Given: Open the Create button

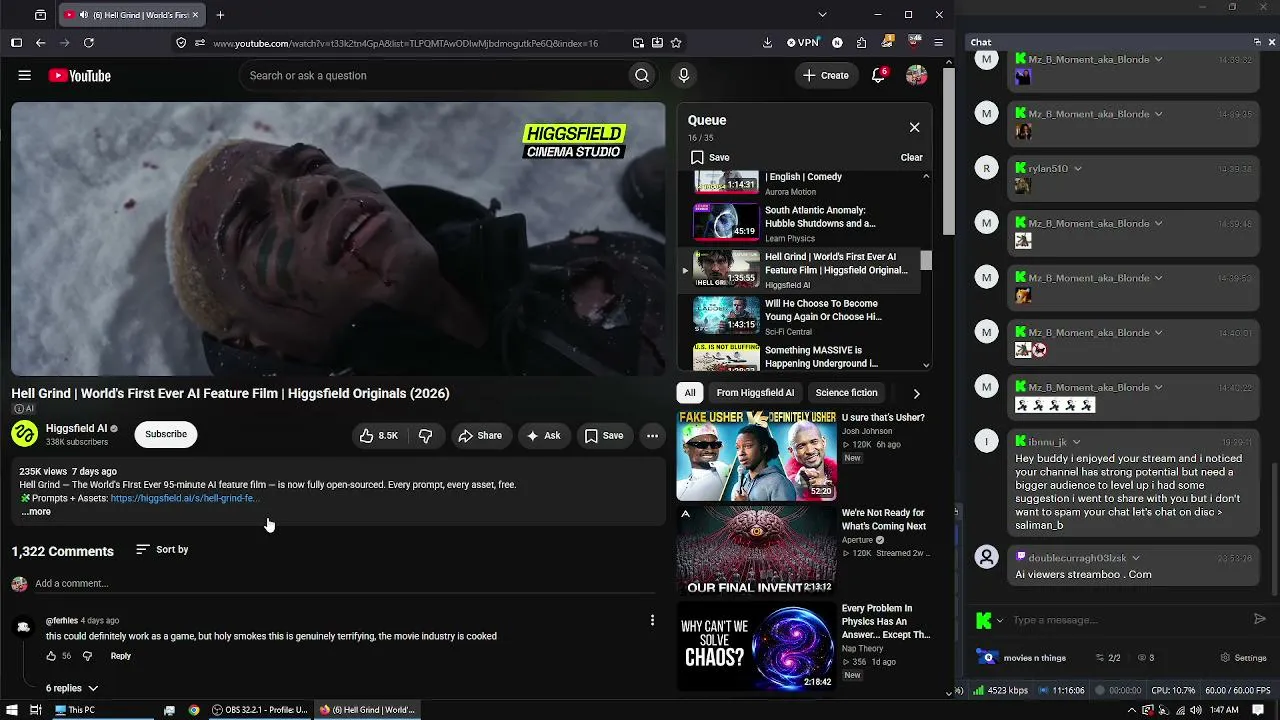Looking at the screenshot, I should point(826,76).
